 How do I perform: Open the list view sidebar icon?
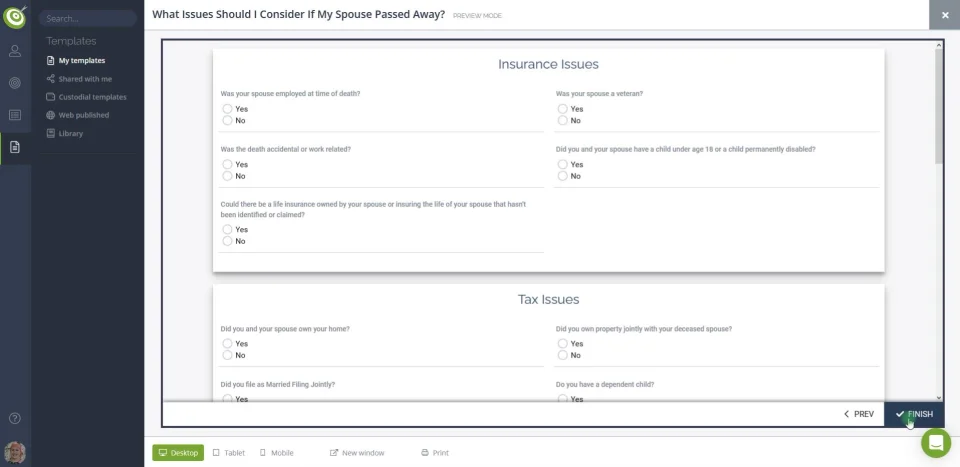pyautogui.click(x=15, y=115)
